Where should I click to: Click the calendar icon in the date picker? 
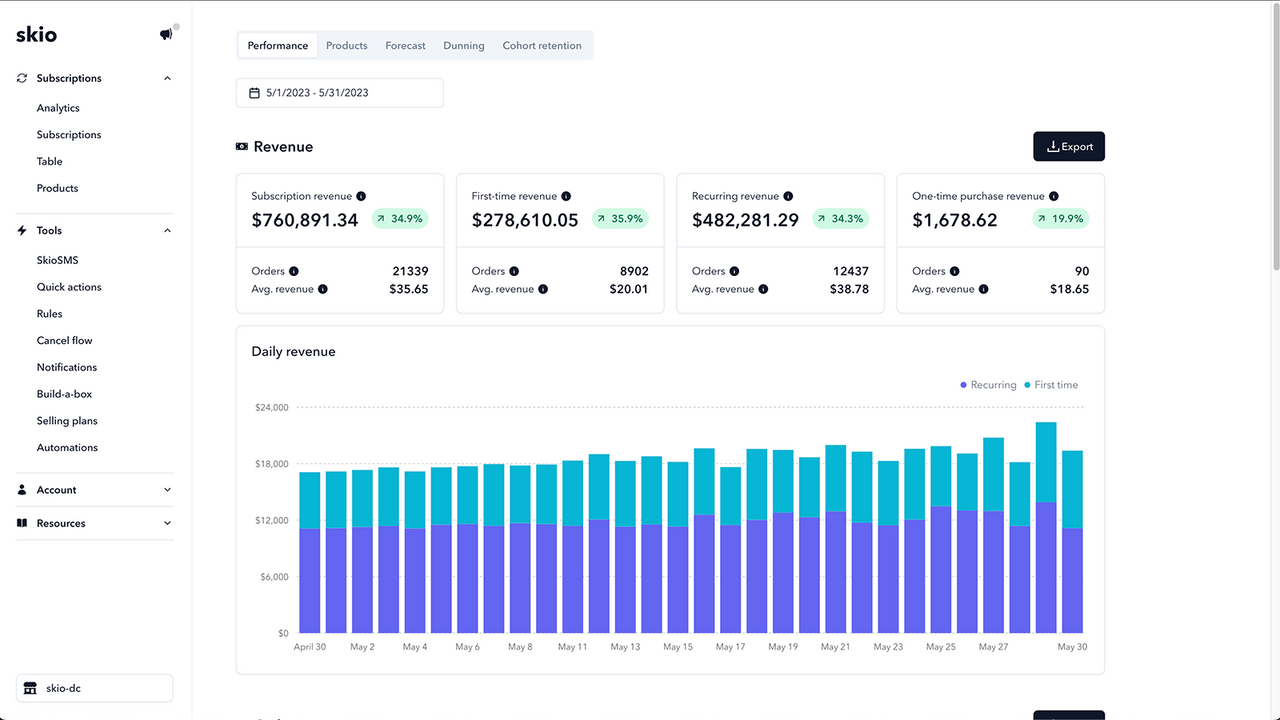coord(254,91)
